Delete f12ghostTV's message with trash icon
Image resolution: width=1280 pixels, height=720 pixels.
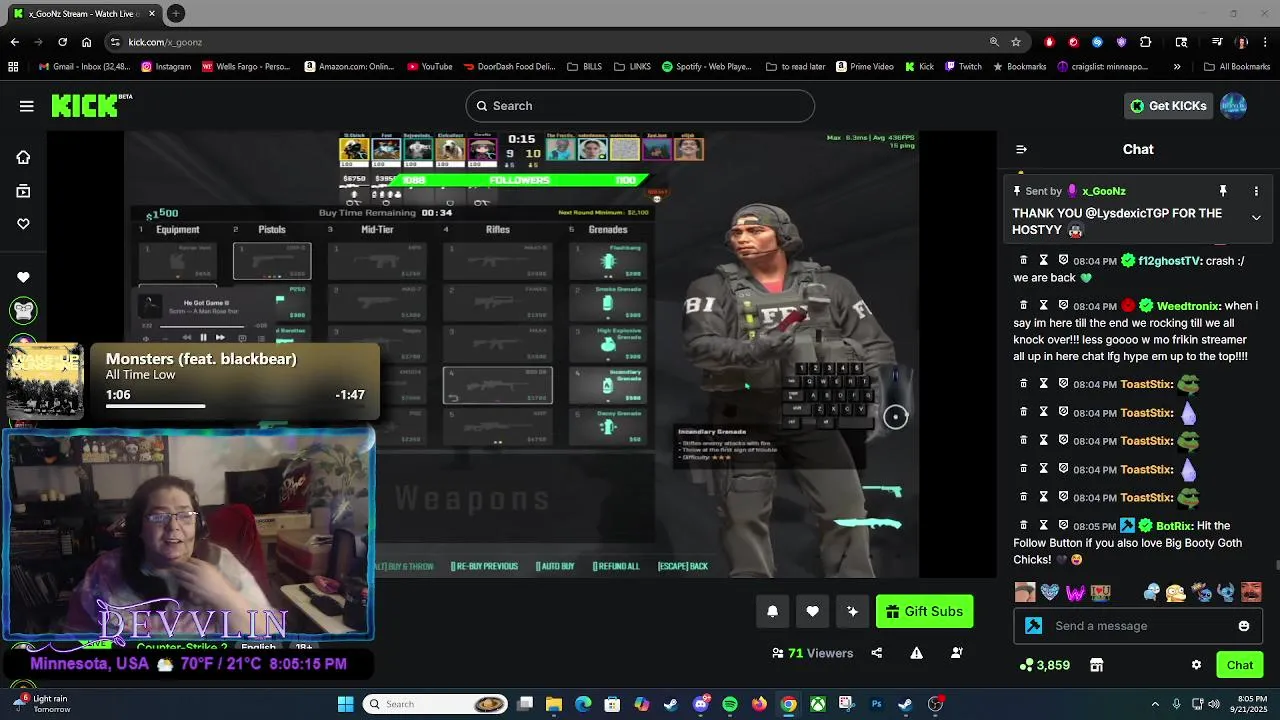click(x=1023, y=260)
